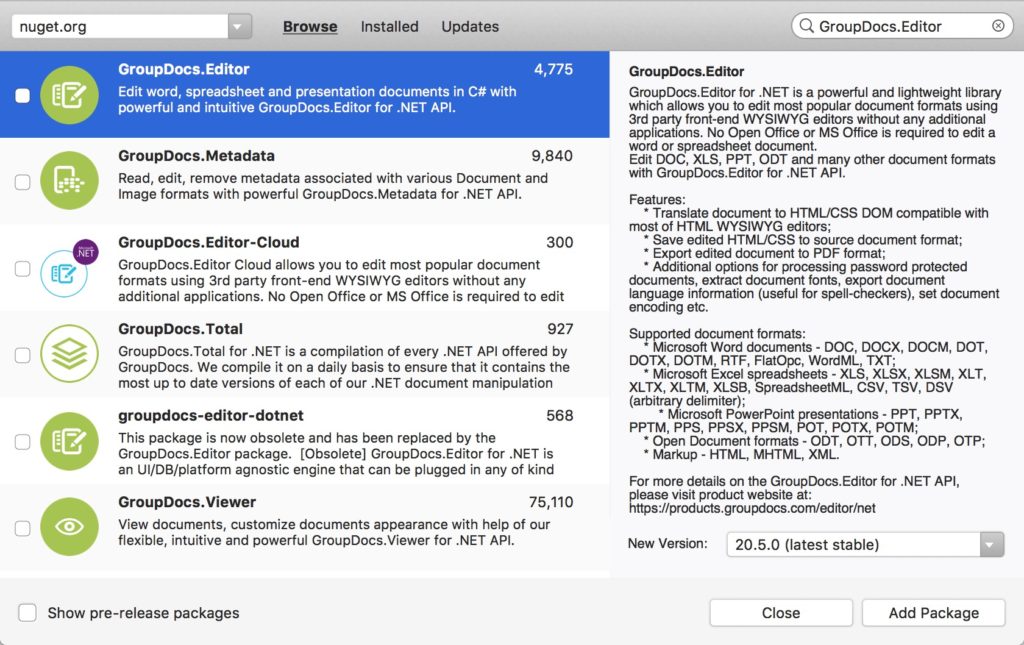Click the GroupDocs.Metadata package icon
The width and height of the screenshot is (1024, 645).
click(x=69, y=181)
